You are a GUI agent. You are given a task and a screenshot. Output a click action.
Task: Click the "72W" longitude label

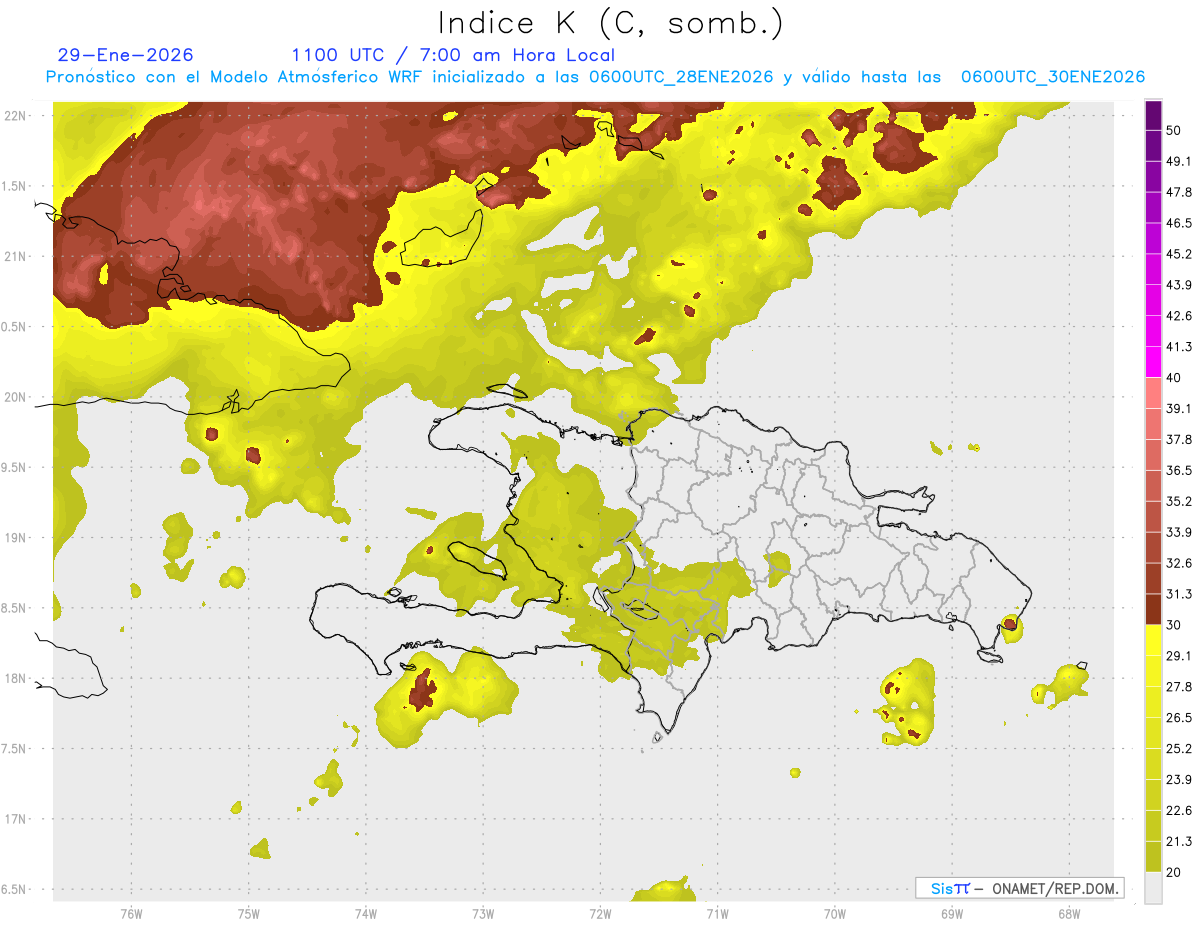[600, 914]
